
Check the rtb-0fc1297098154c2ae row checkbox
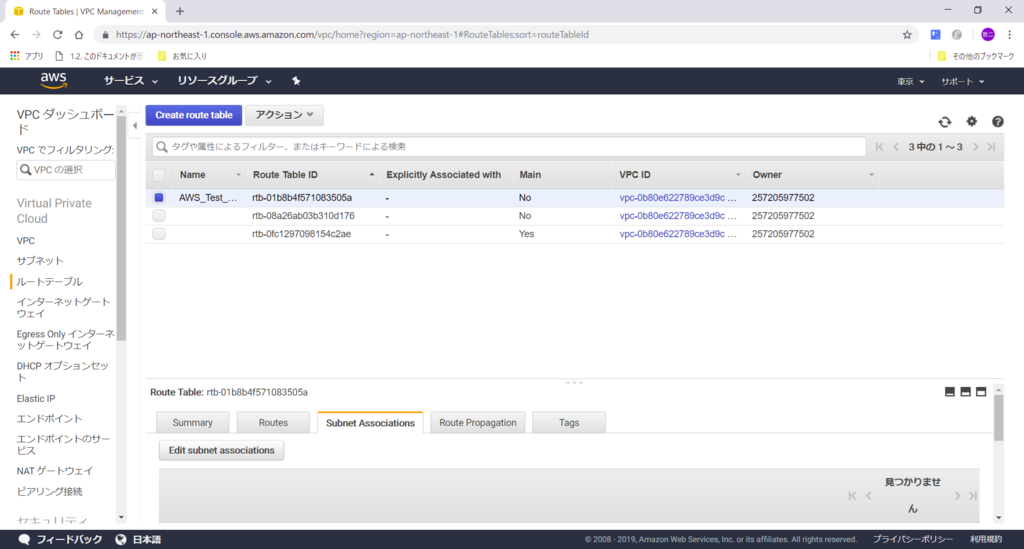pos(159,234)
